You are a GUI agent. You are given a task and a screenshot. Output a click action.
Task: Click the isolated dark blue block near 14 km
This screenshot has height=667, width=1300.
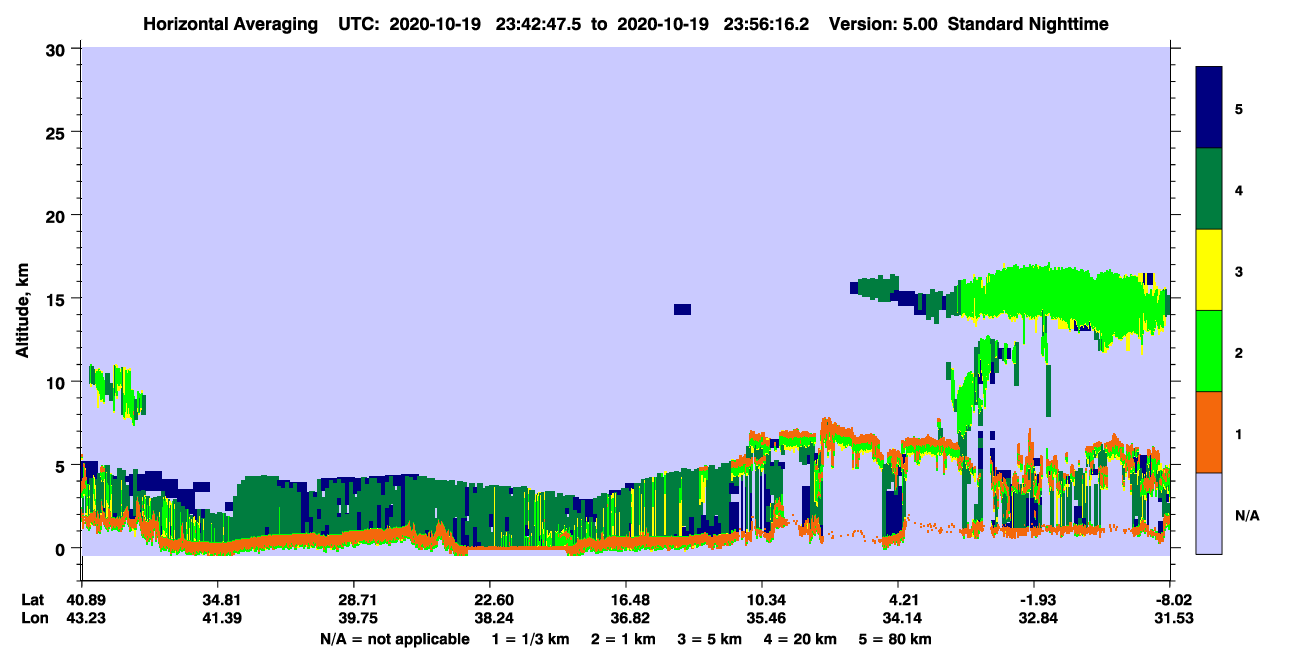coord(682,309)
